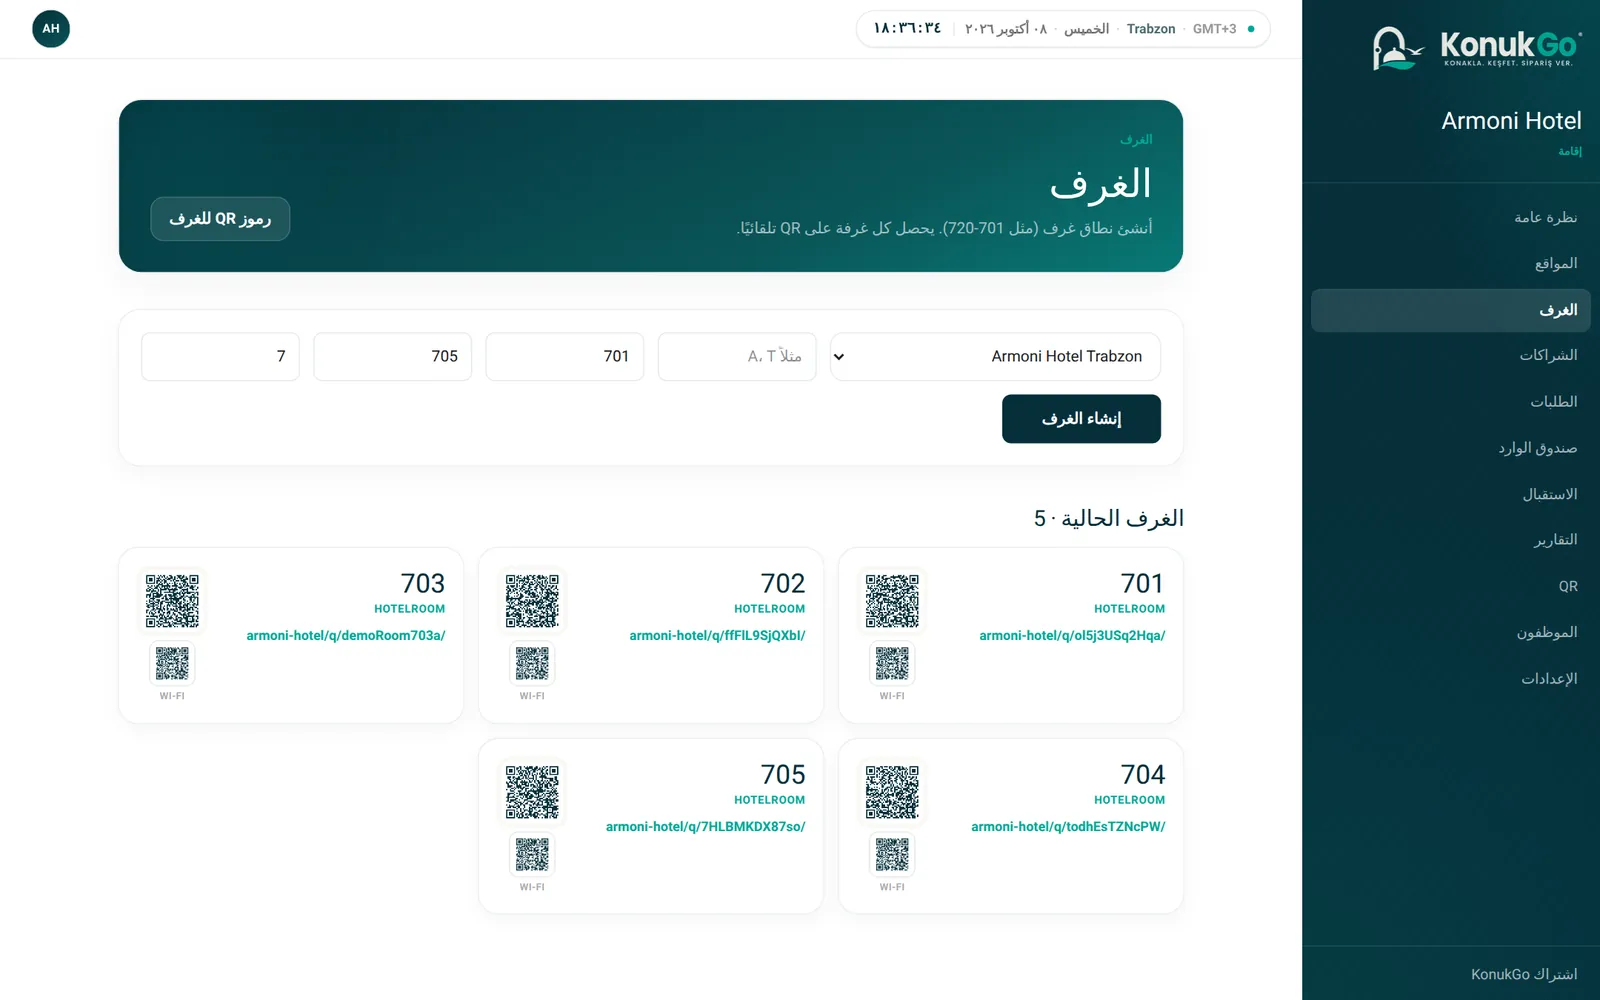Image resolution: width=1600 pixels, height=1000 pixels.
Task: Open QR in sidebar
Action: coord(1451,586)
